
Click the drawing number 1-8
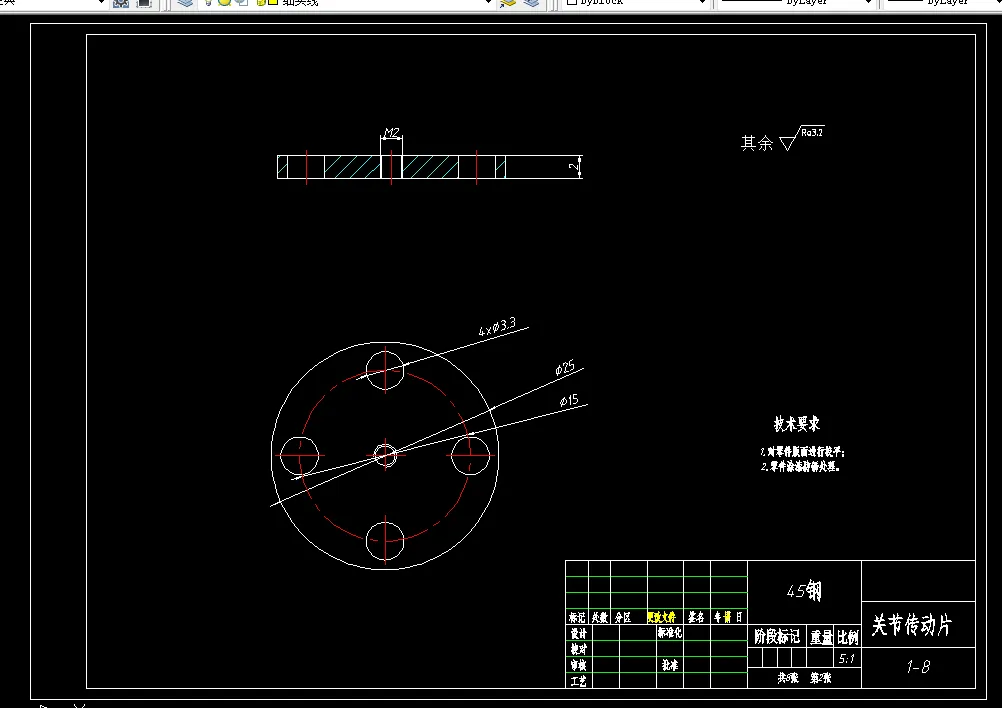pyautogui.click(x=918, y=667)
